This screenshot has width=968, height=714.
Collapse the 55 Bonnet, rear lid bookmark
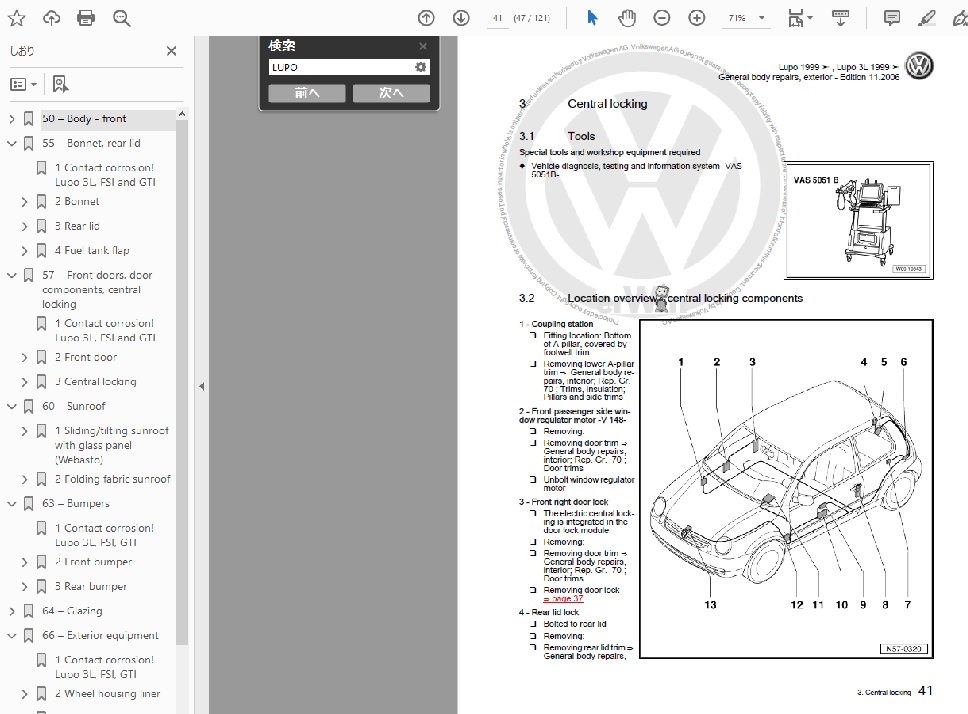(11, 143)
